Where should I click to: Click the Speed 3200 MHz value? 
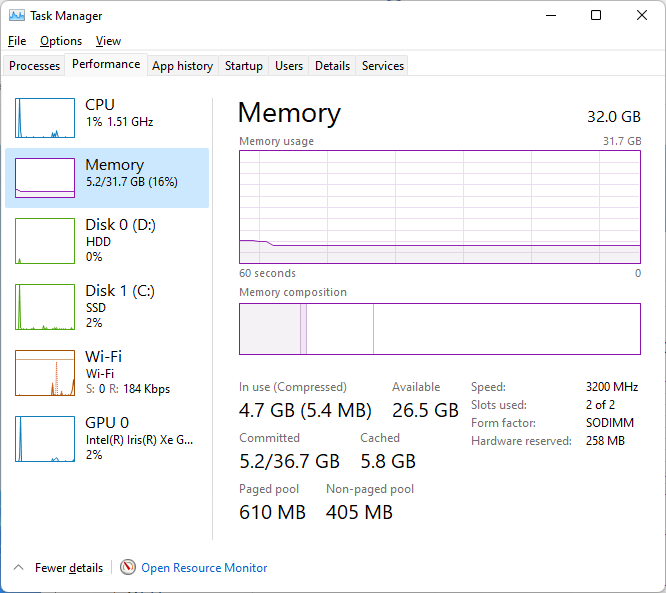[612, 387]
